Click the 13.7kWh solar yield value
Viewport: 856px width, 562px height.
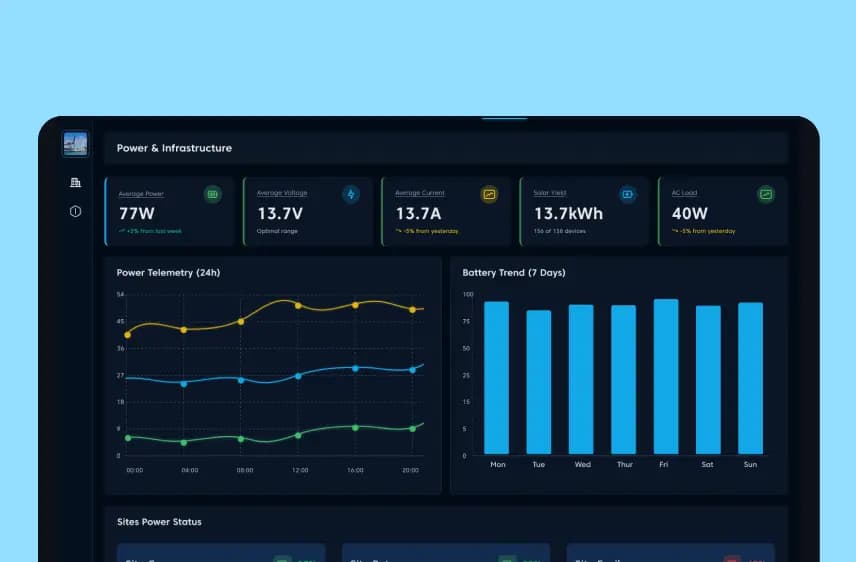(568, 214)
